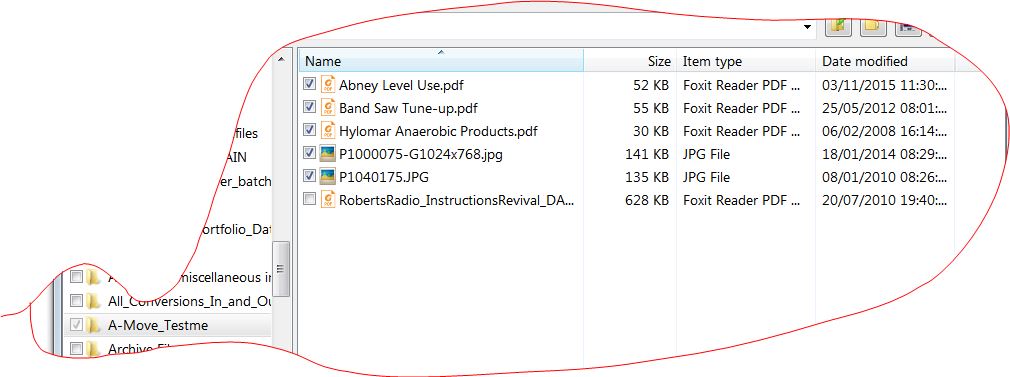Click the image icon of P1040175.JPG
The height and width of the screenshot is (377, 1010).
point(328,177)
